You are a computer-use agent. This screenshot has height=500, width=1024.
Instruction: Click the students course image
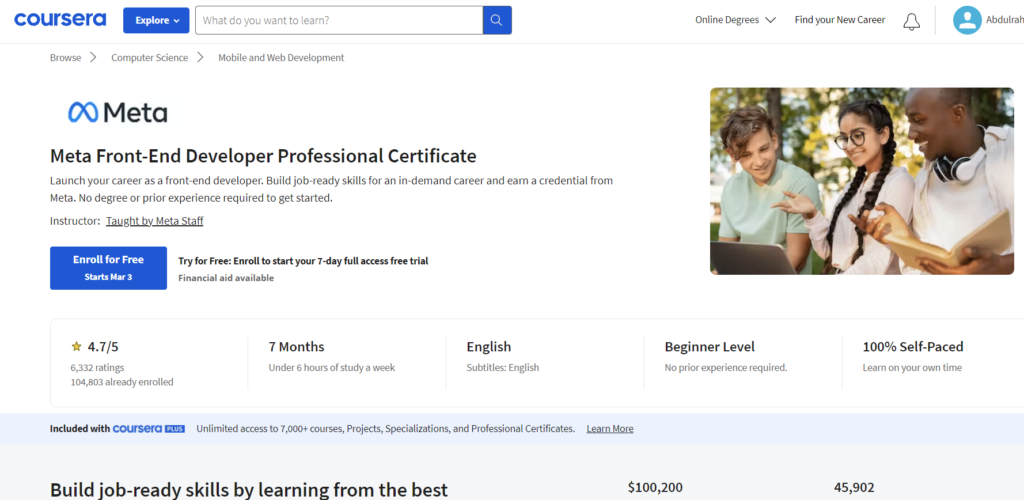pos(862,181)
